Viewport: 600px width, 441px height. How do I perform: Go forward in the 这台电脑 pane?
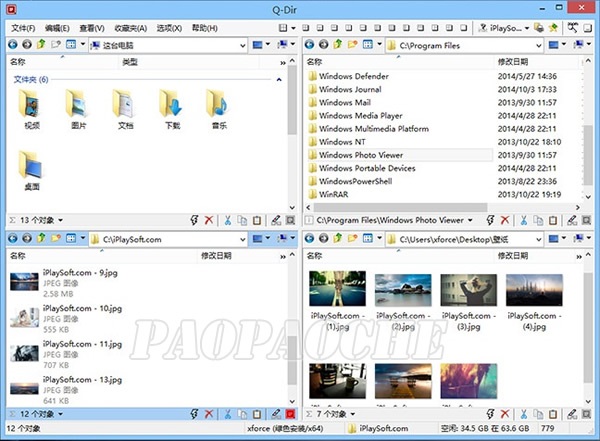tap(27, 45)
